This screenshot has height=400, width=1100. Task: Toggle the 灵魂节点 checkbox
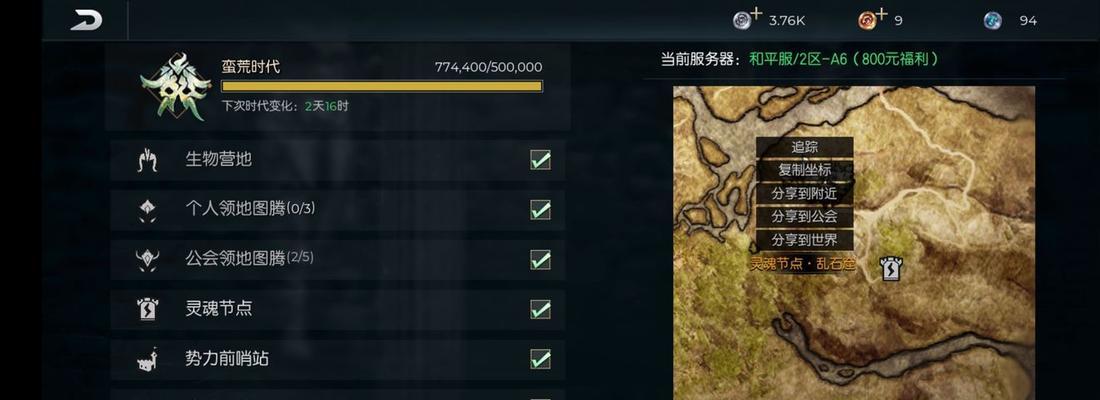click(x=540, y=309)
